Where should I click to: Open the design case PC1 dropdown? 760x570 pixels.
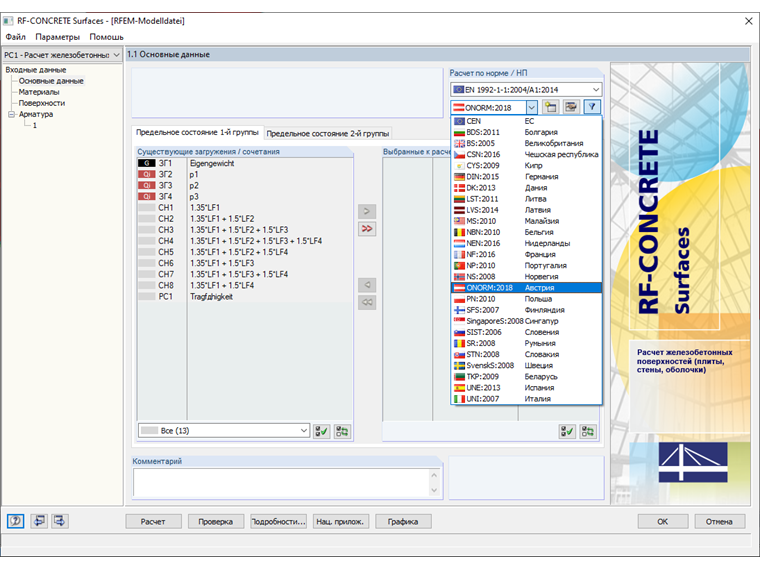pyautogui.click(x=116, y=55)
